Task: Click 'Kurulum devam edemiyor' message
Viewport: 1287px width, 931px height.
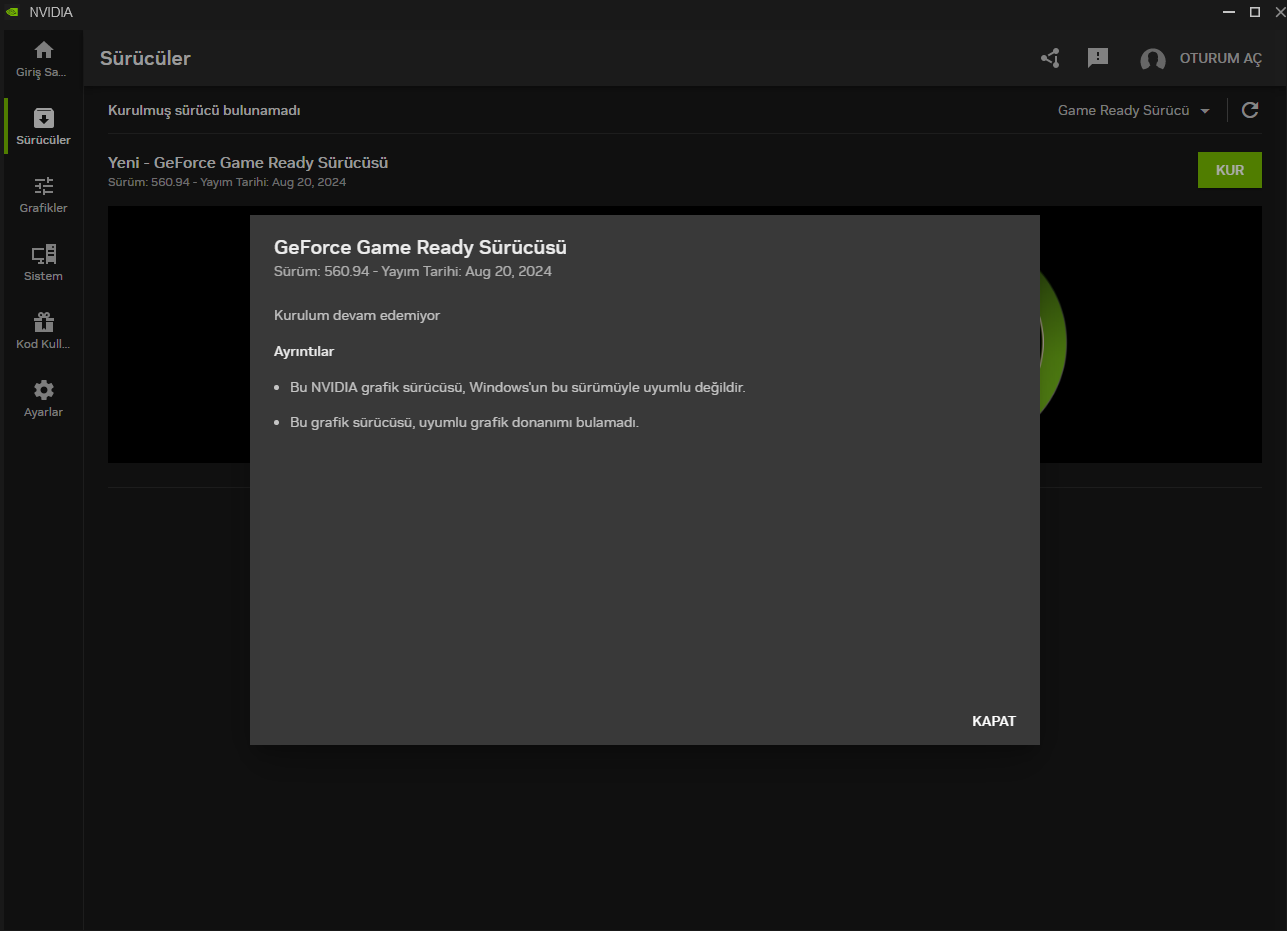Action: (x=357, y=315)
